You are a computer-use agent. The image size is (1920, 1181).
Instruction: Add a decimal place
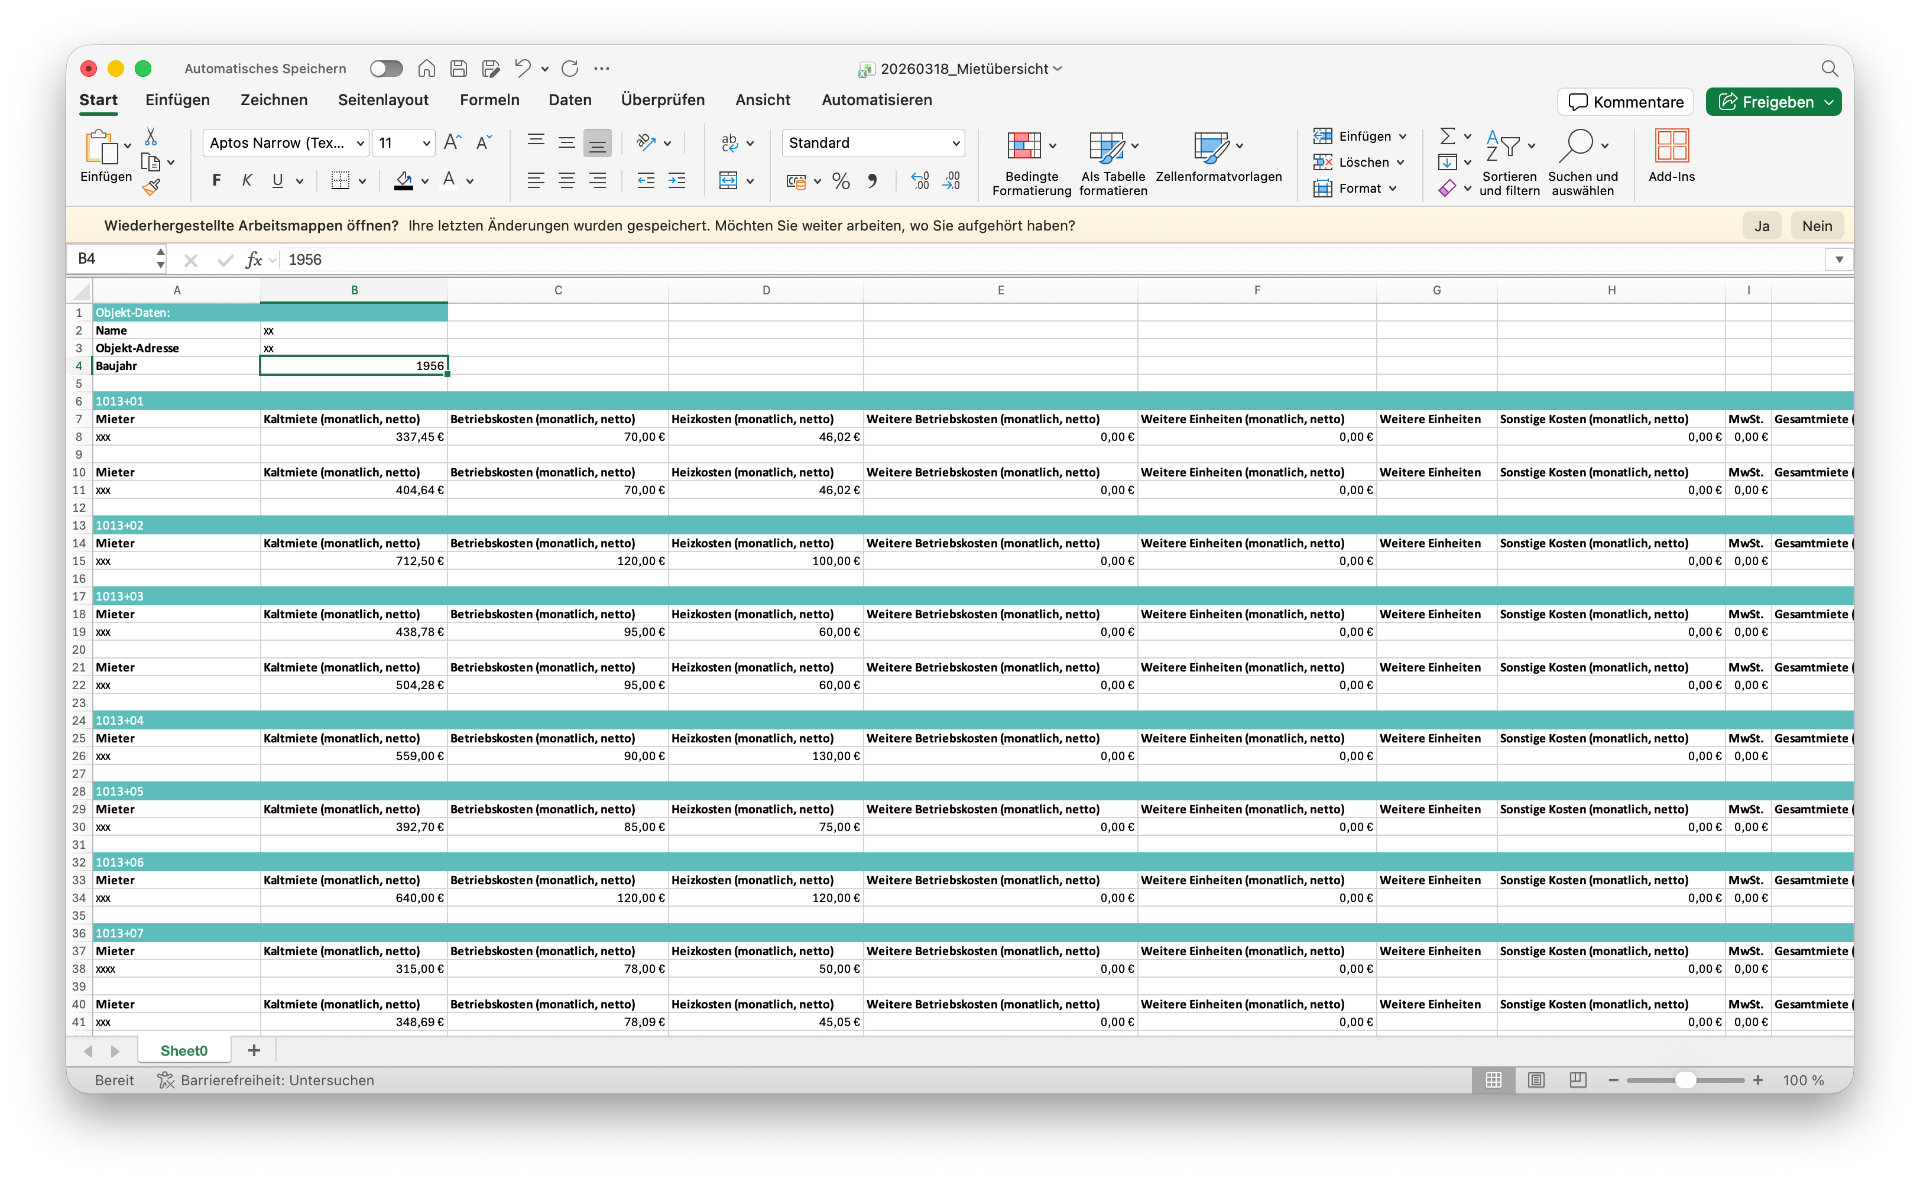(920, 181)
